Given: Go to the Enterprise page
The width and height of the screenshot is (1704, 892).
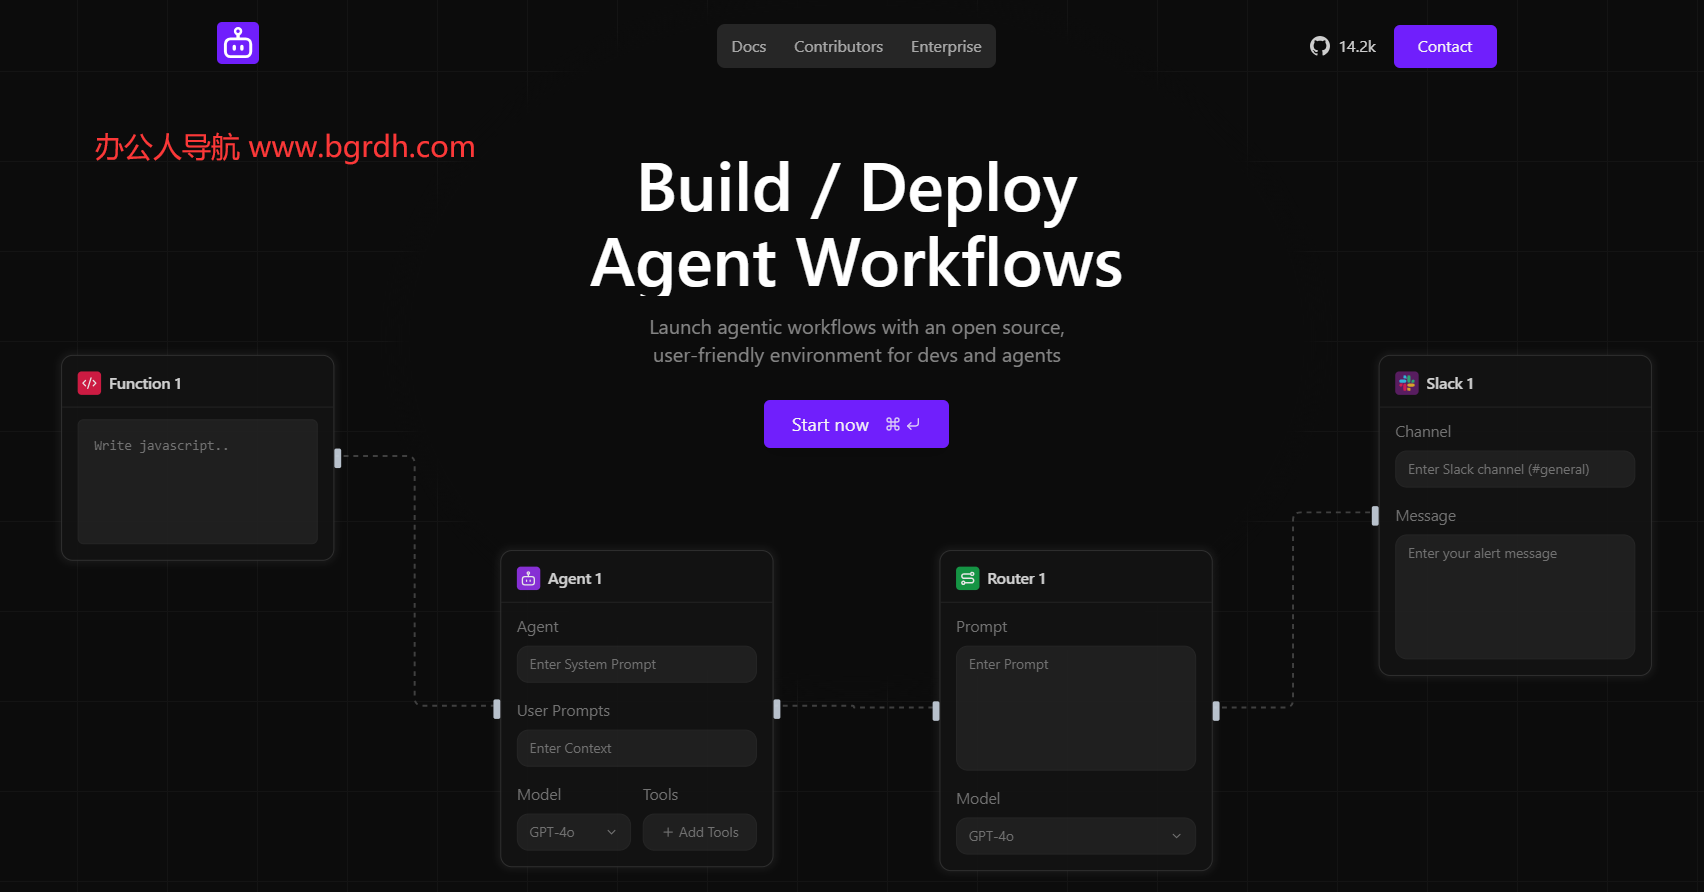Looking at the screenshot, I should pyautogui.click(x=945, y=46).
